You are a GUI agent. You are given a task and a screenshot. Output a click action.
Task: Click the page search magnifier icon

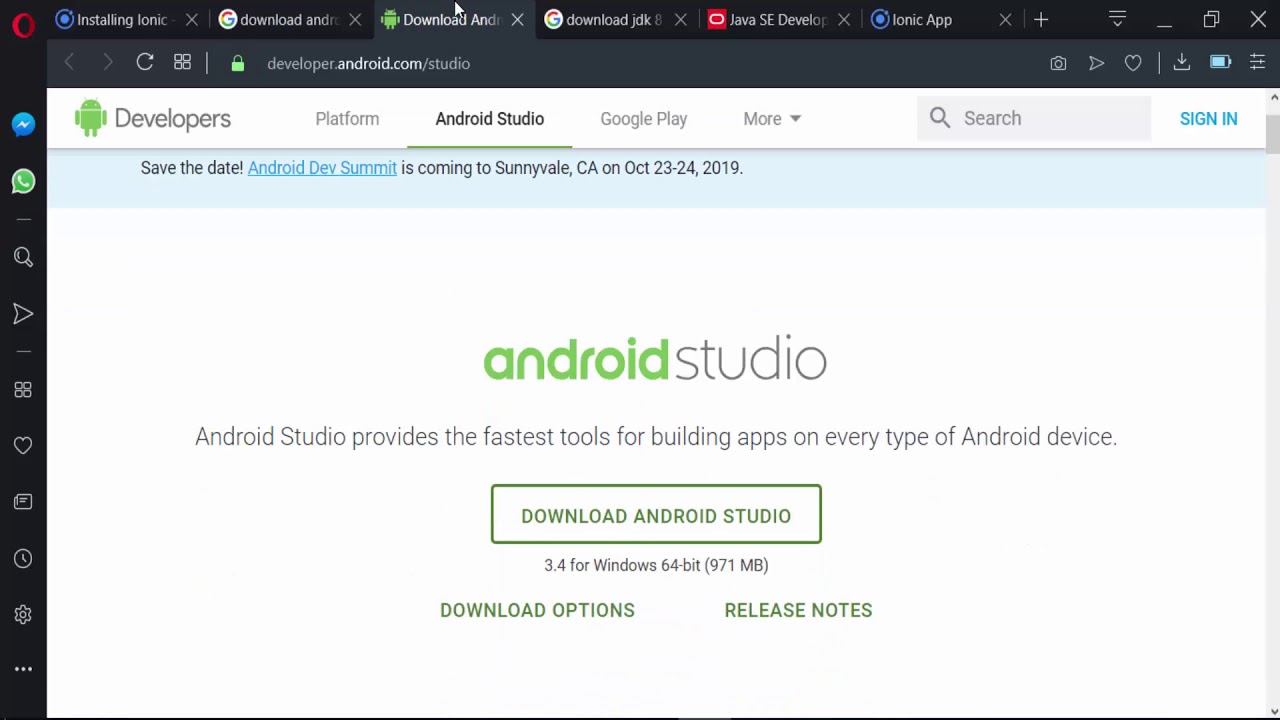[940, 118]
